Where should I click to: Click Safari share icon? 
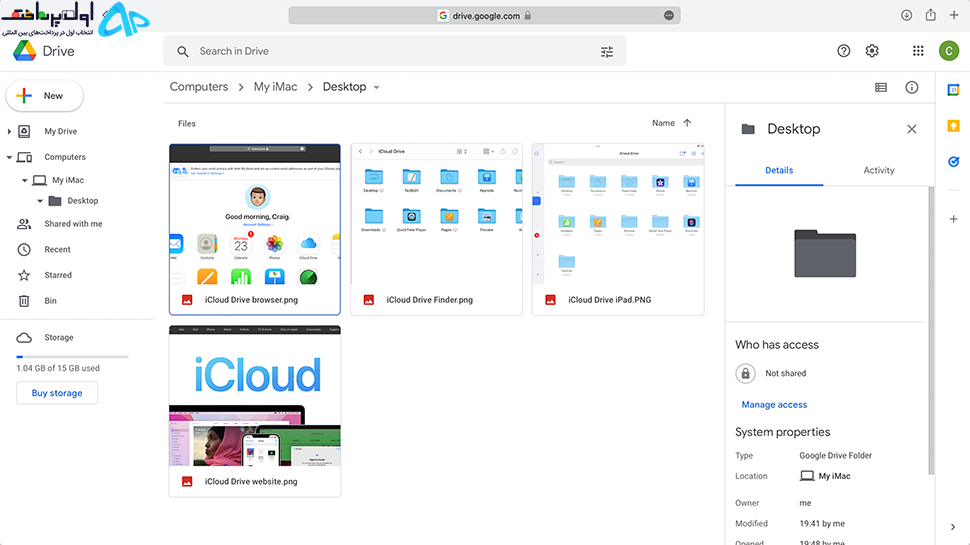point(930,15)
